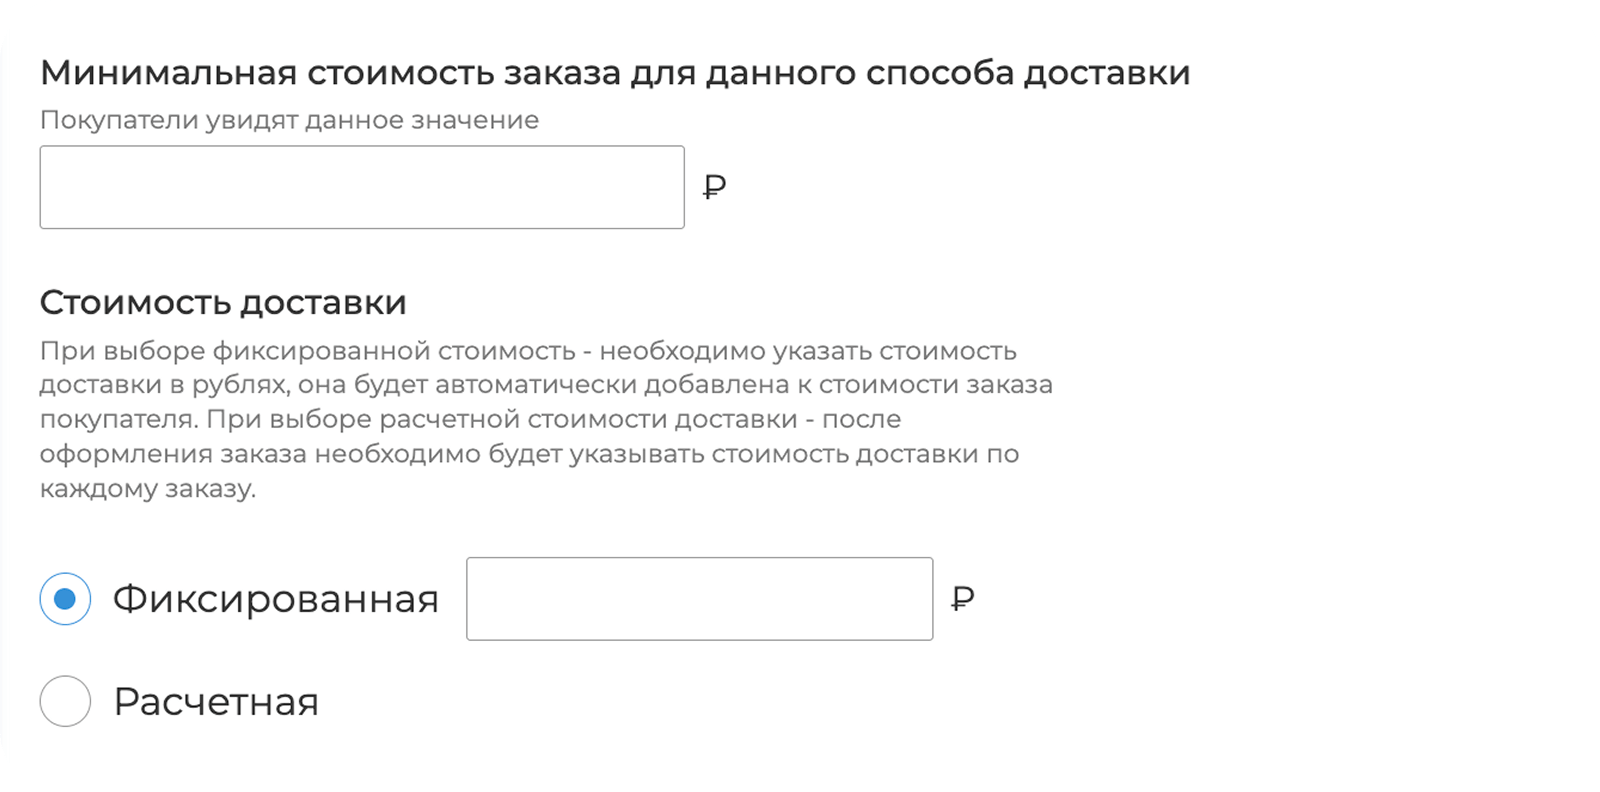
Task: Click the minimum order cost input field
Action: click(x=362, y=187)
